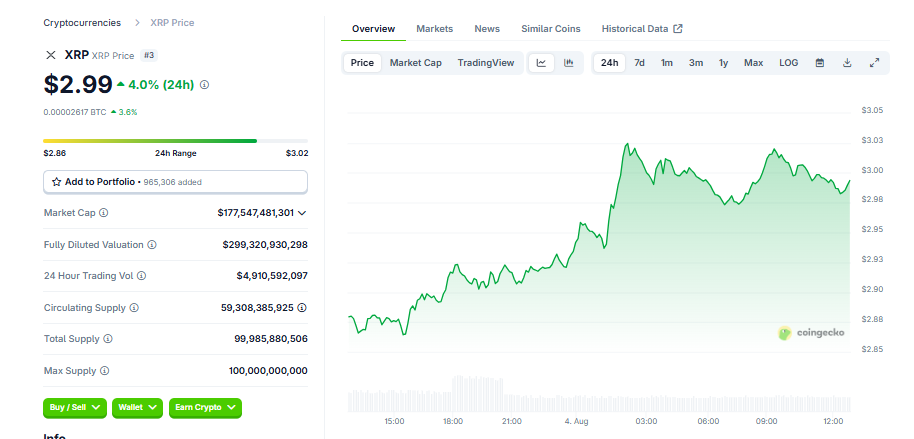
Task: Click info icon beside 59,308,385,925 value
Action: click(302, 307)
